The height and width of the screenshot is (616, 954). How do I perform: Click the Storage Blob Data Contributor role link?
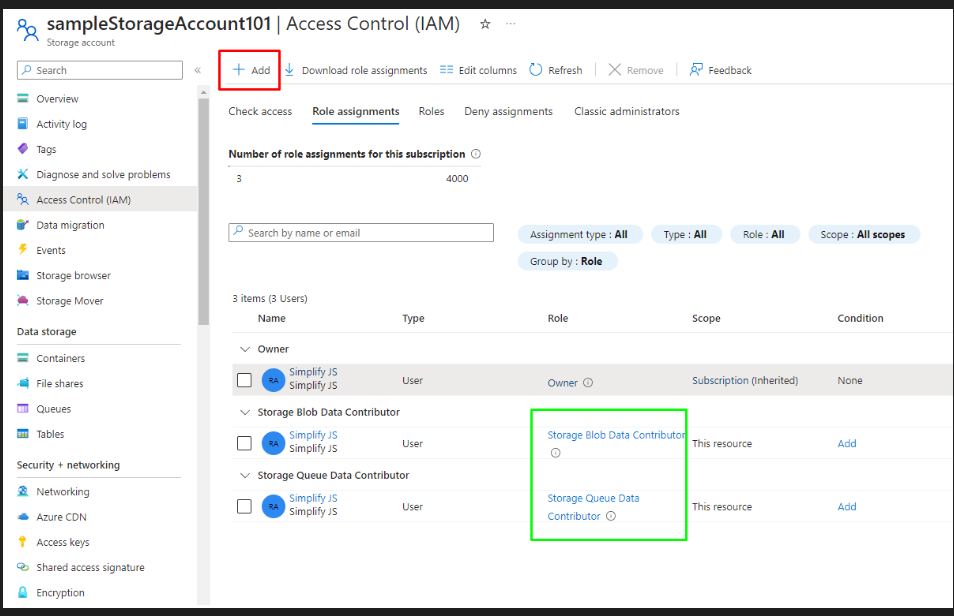tap(616, 435)
